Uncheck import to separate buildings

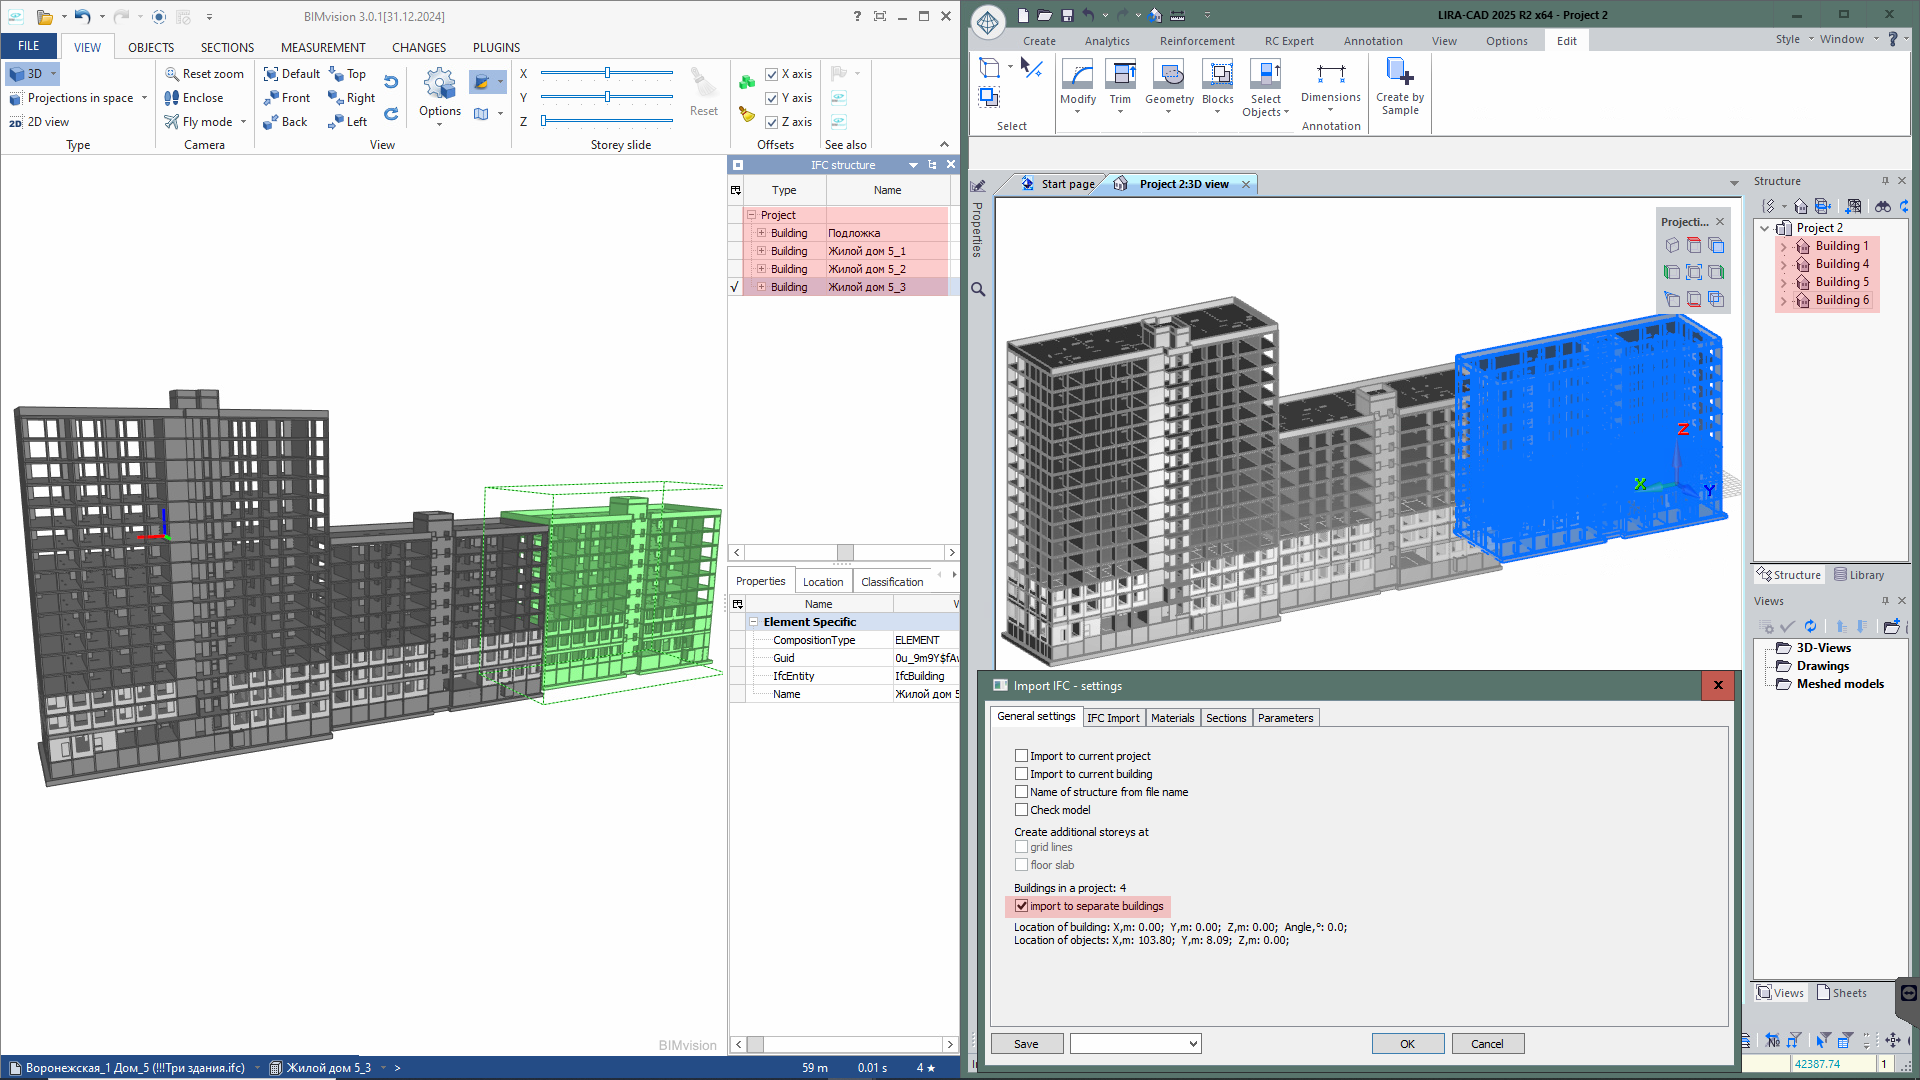(x=1022, y=906)
